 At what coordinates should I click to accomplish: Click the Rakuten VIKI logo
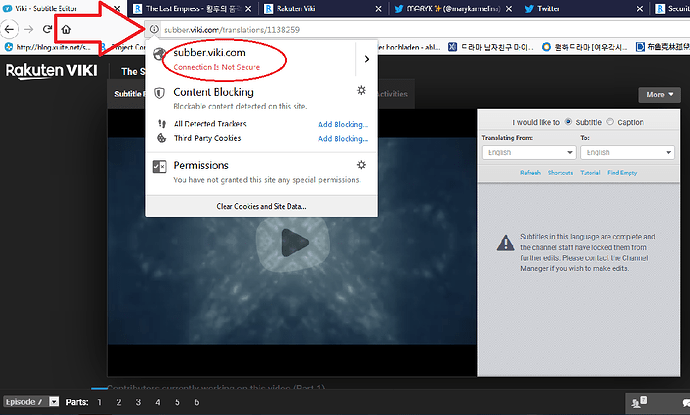[x=51, y=71]
